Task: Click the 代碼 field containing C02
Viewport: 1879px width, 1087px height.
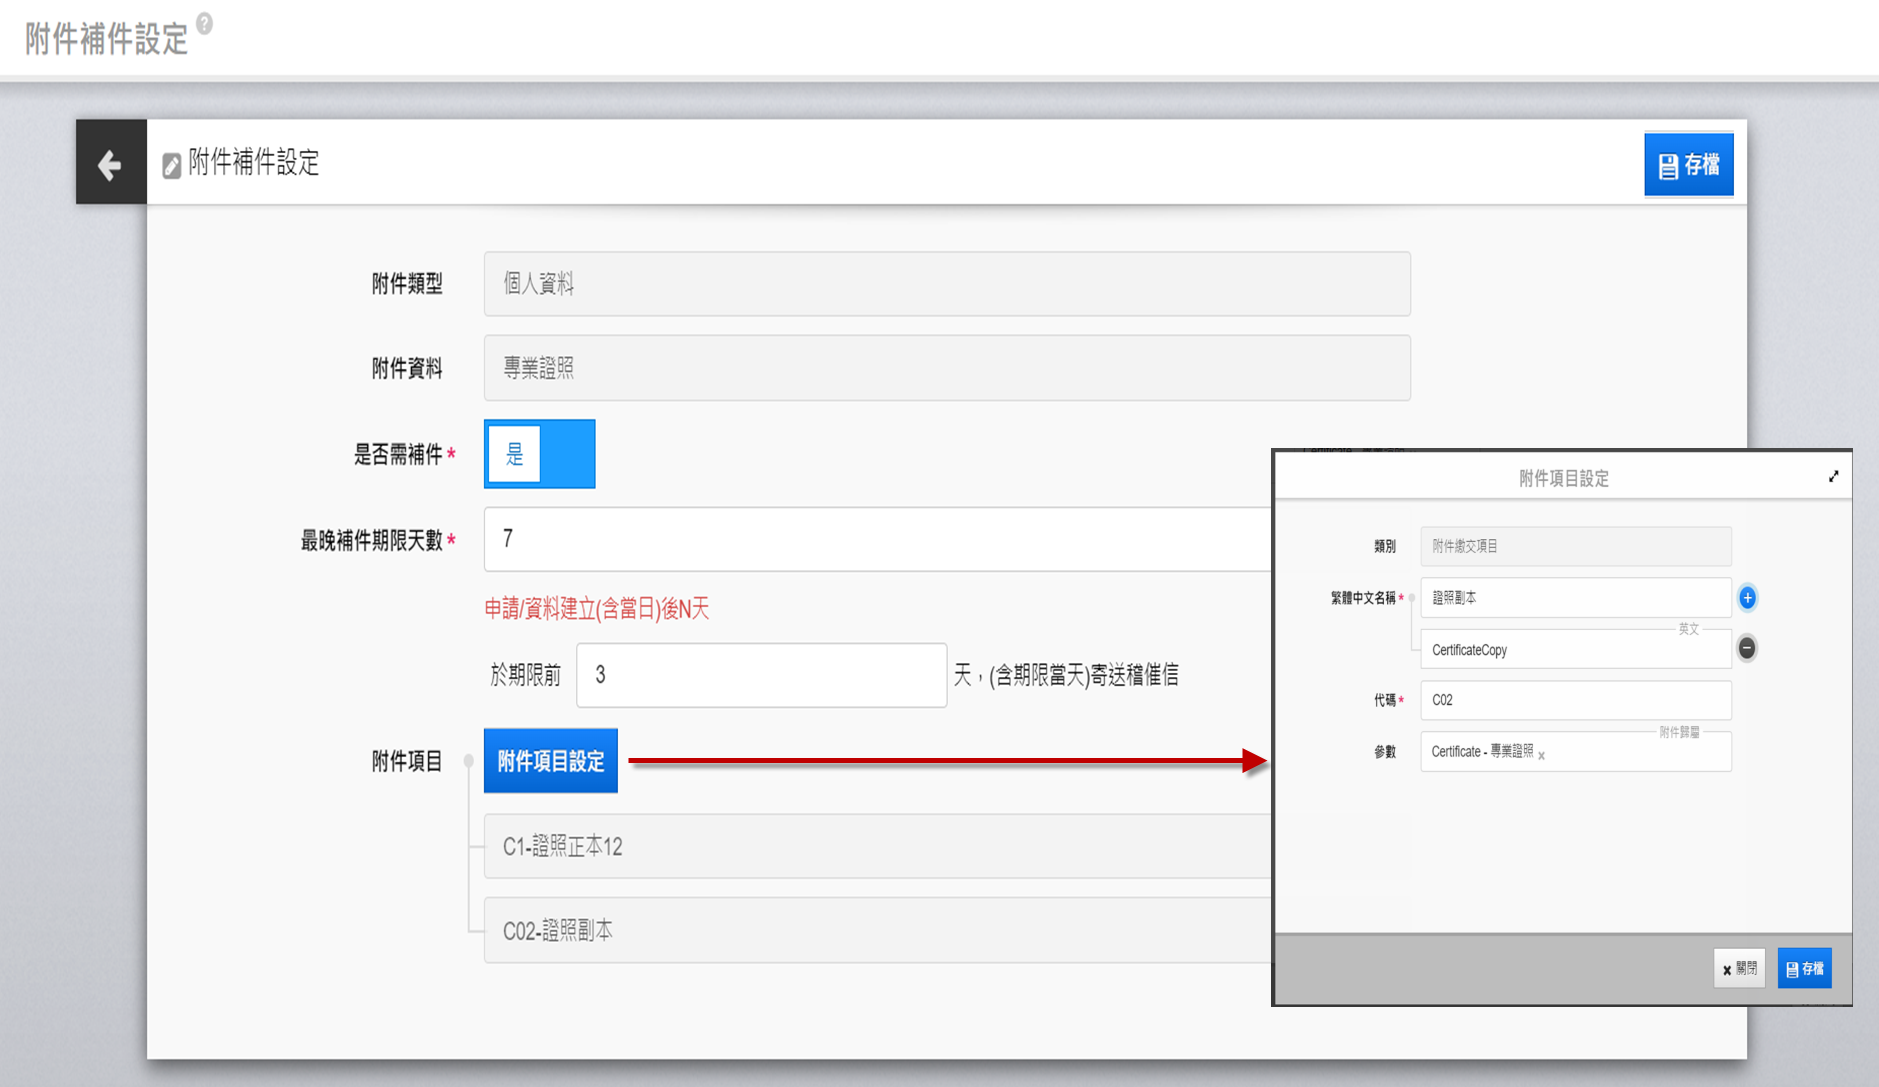Action: point(1575,700)
